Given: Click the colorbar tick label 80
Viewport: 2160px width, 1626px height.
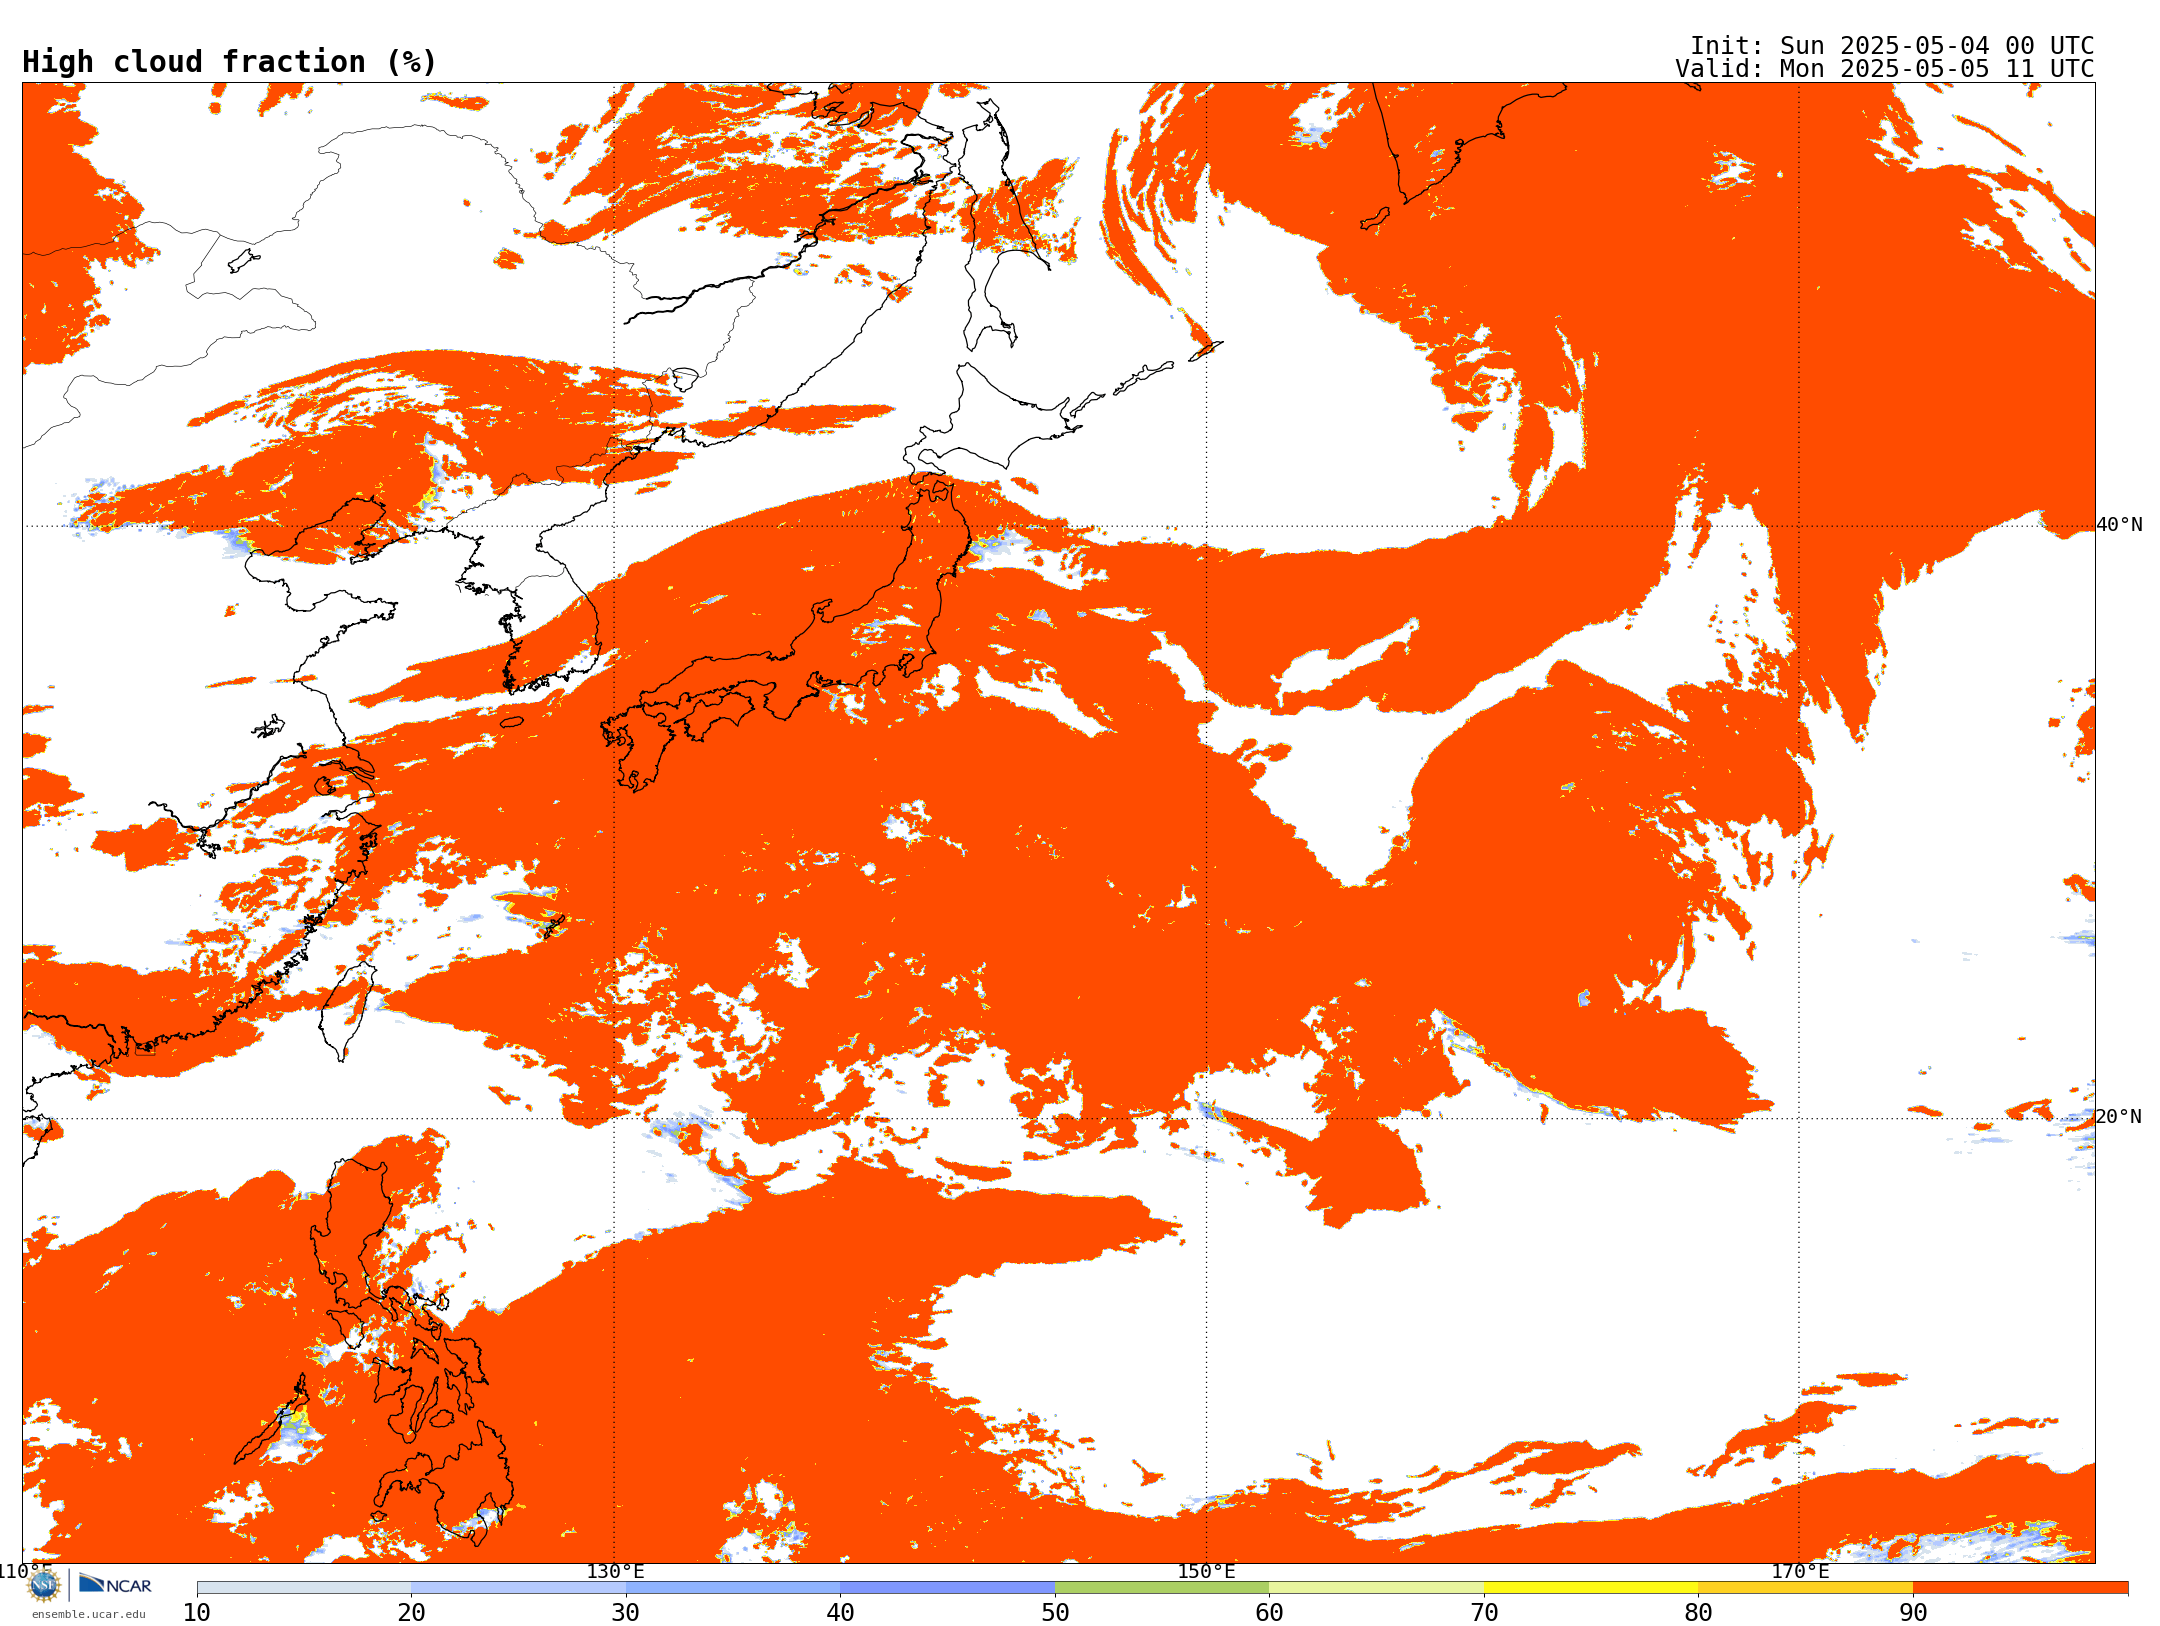Looking at the screenshot, I should pos(1698,1613).
